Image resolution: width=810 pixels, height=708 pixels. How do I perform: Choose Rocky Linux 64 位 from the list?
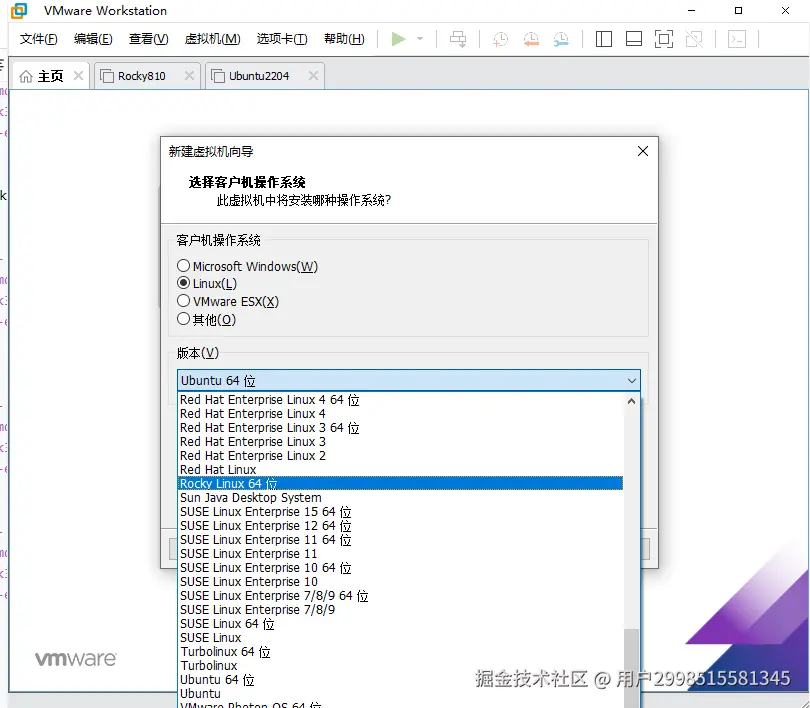(x=400, y=483)
